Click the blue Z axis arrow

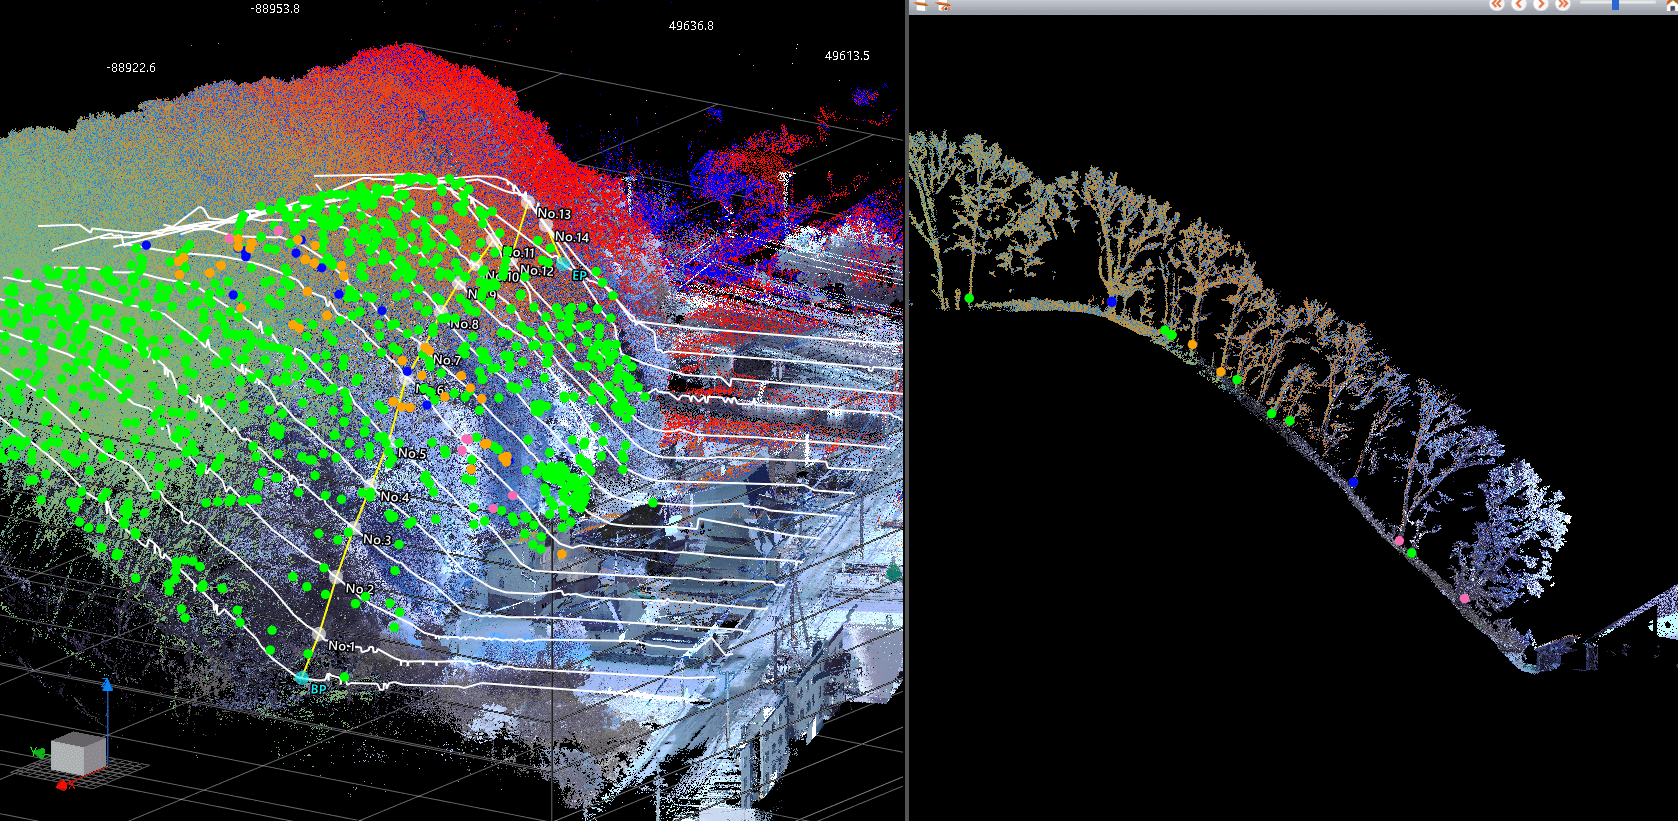107,685
